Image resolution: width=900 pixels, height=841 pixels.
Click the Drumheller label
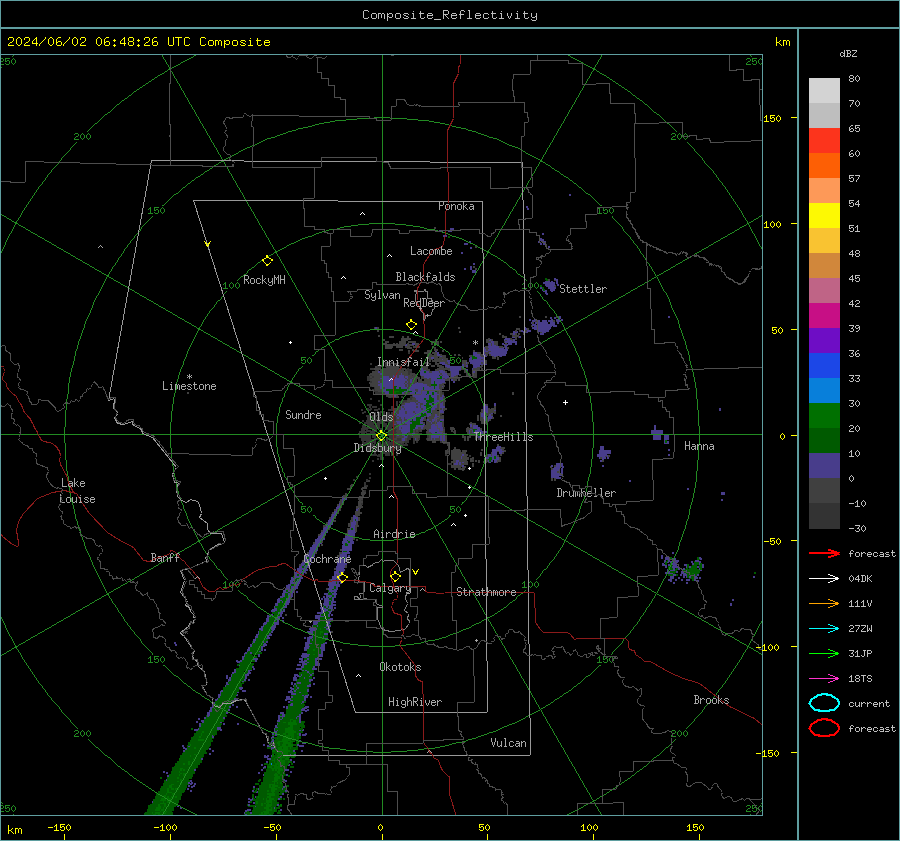pyautogui.click(x=586, y=493)
